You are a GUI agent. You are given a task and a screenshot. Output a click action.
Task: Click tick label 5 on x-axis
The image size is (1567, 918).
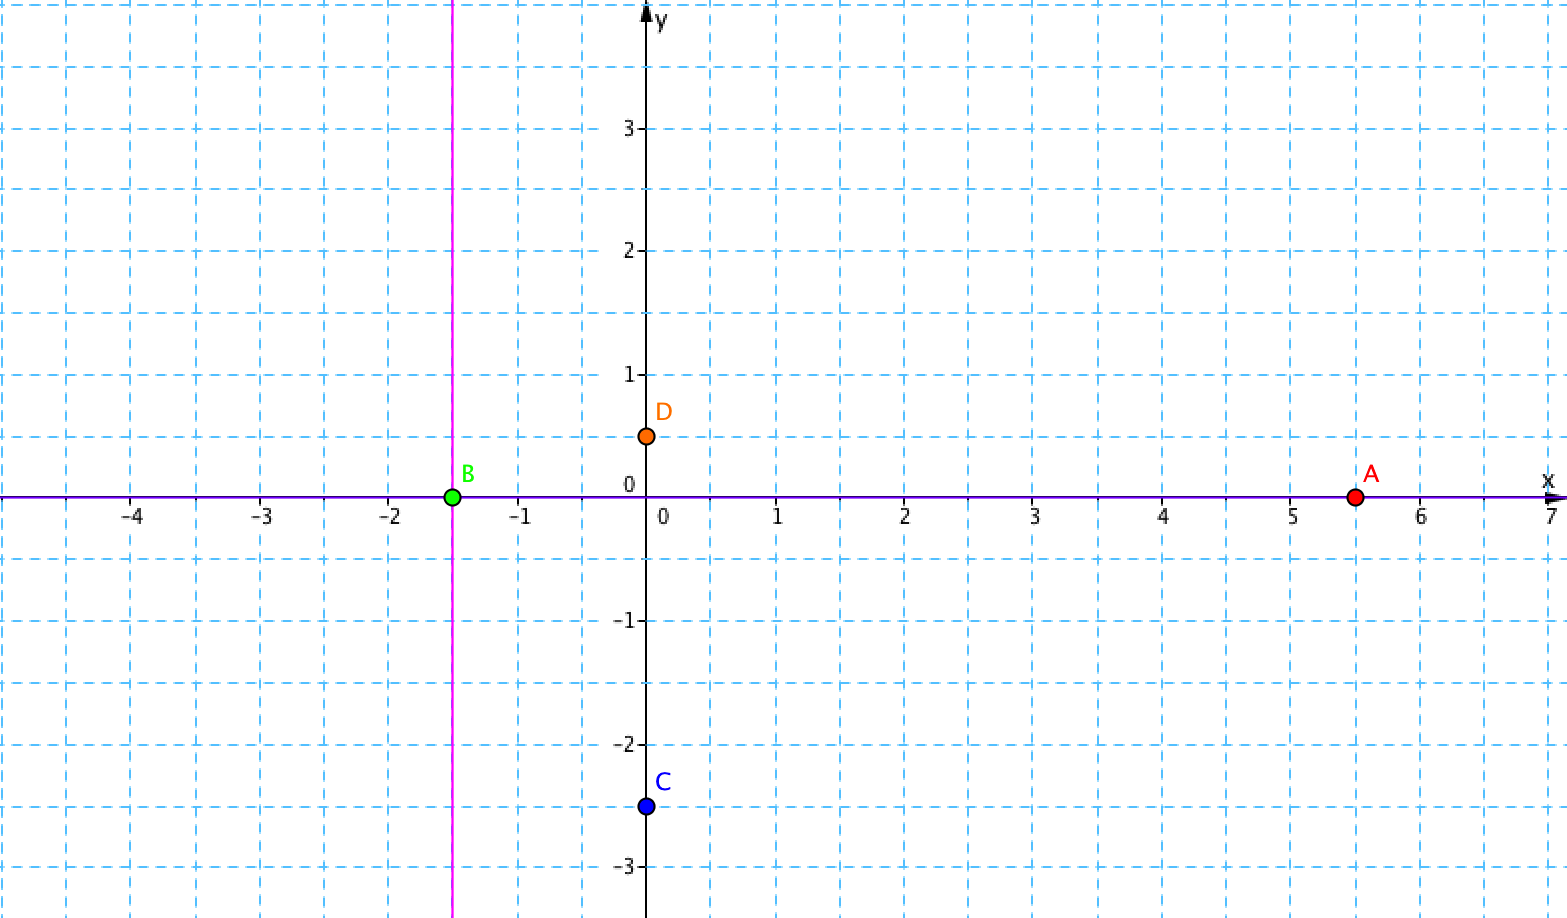[x=1292, y=517]
